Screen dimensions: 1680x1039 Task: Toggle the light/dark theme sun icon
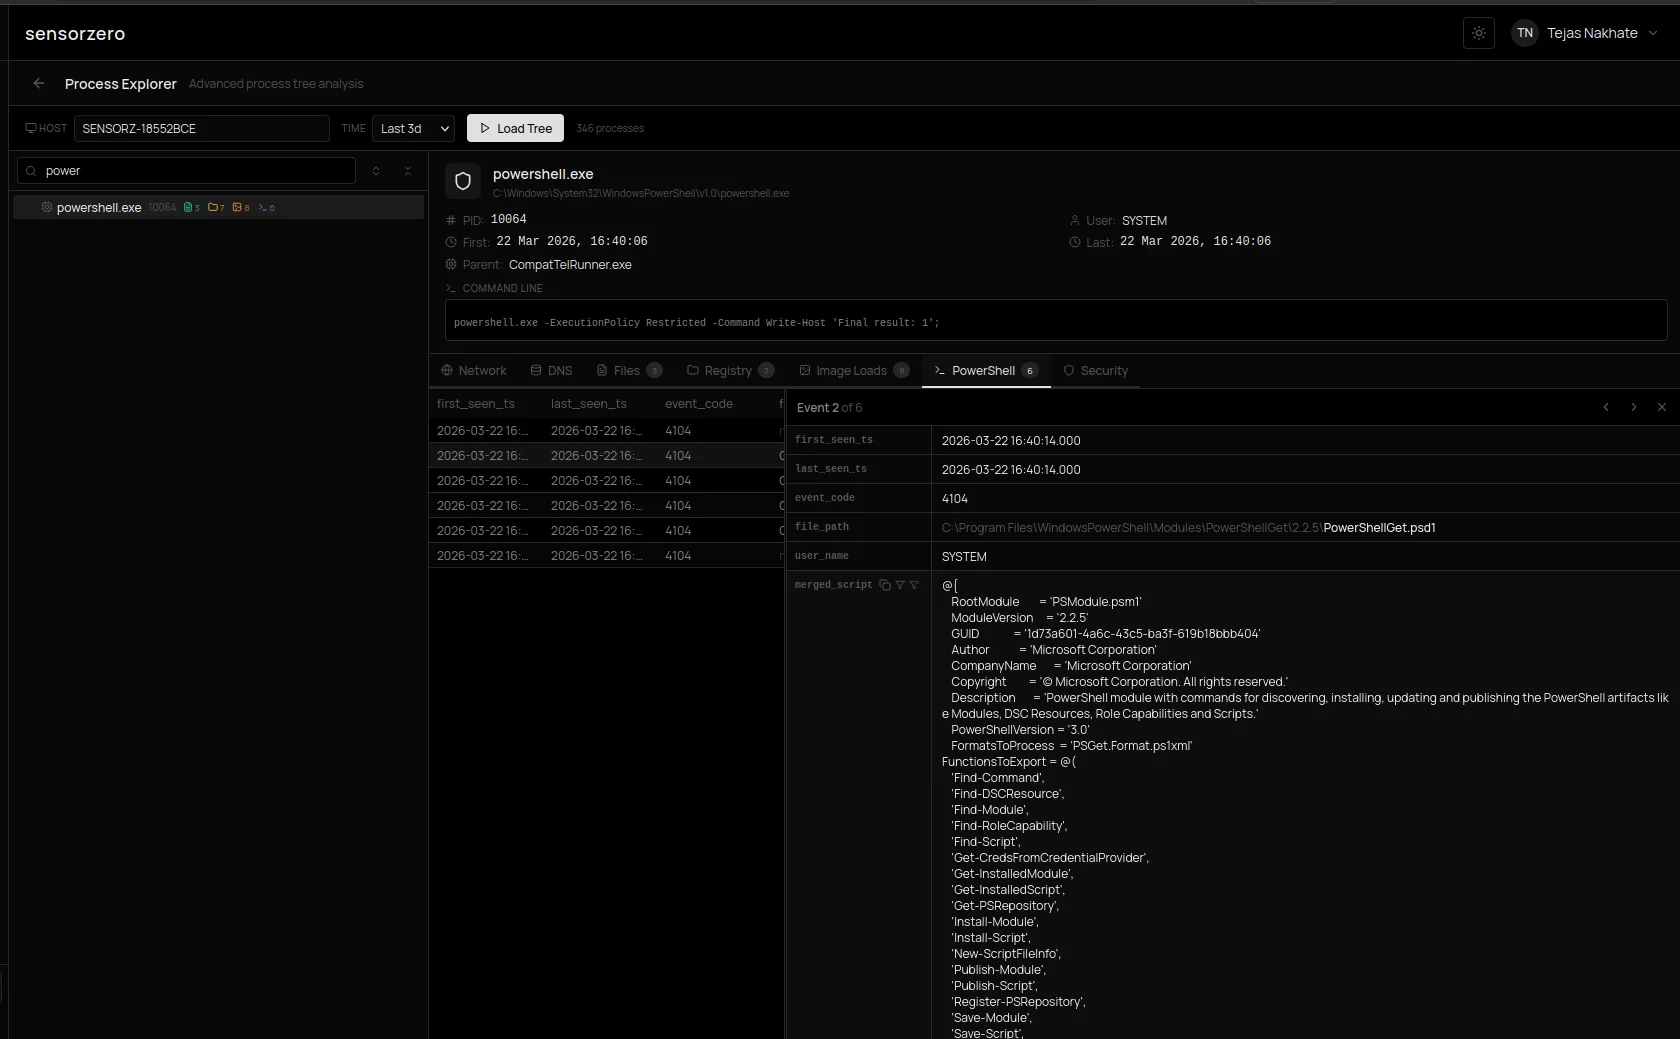[1478, 33]
